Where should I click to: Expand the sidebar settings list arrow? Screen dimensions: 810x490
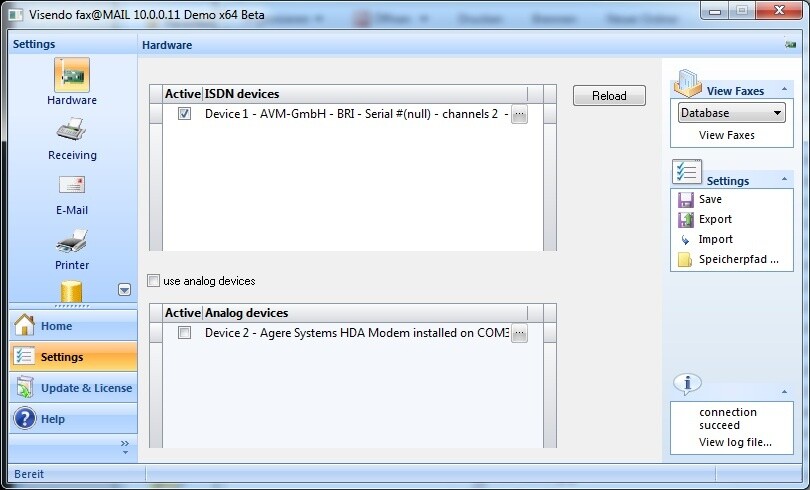(124, 290)
